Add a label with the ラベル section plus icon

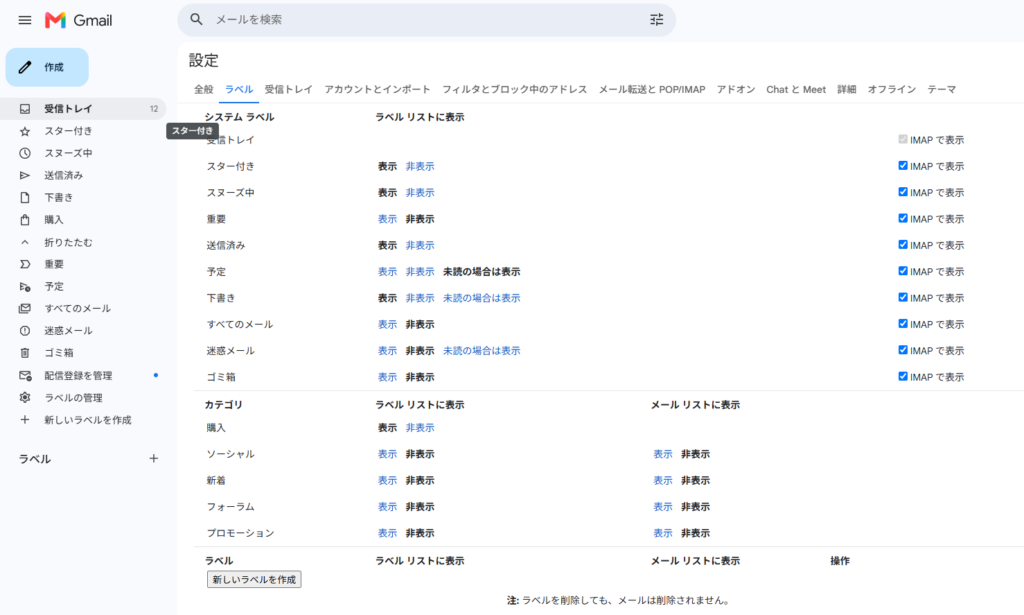153,458
